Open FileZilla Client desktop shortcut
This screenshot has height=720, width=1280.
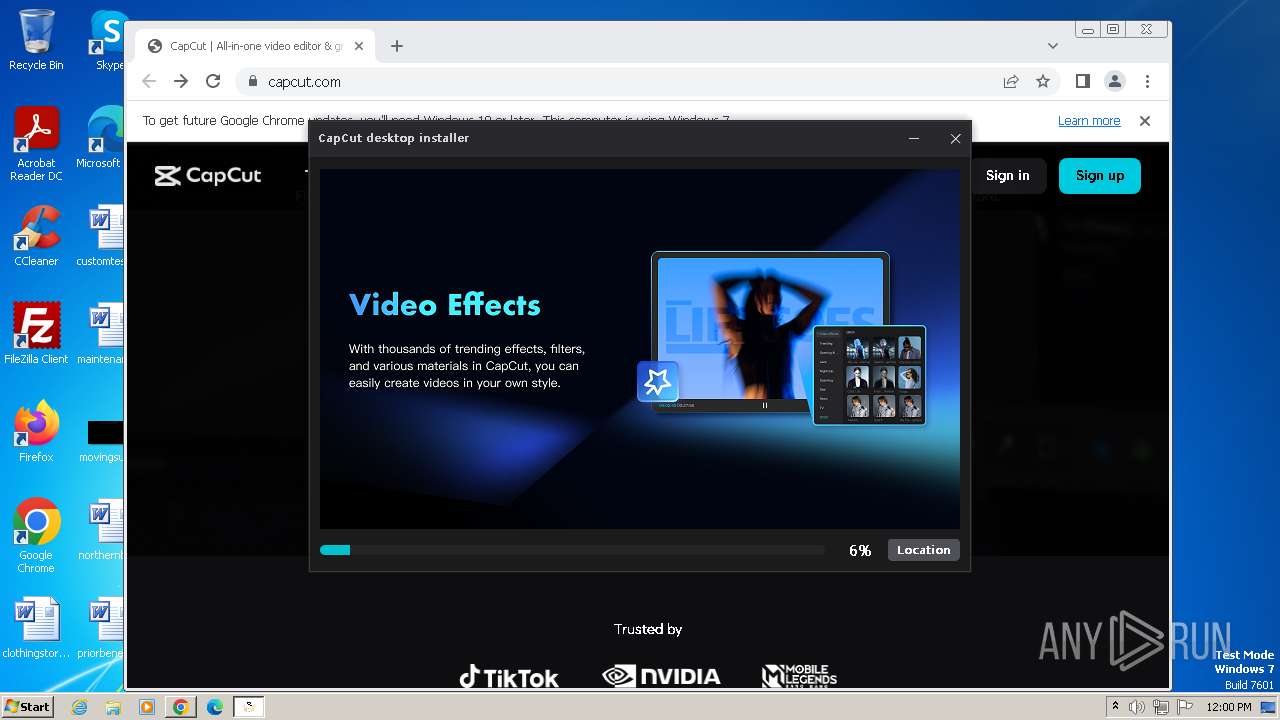(36, 333)
